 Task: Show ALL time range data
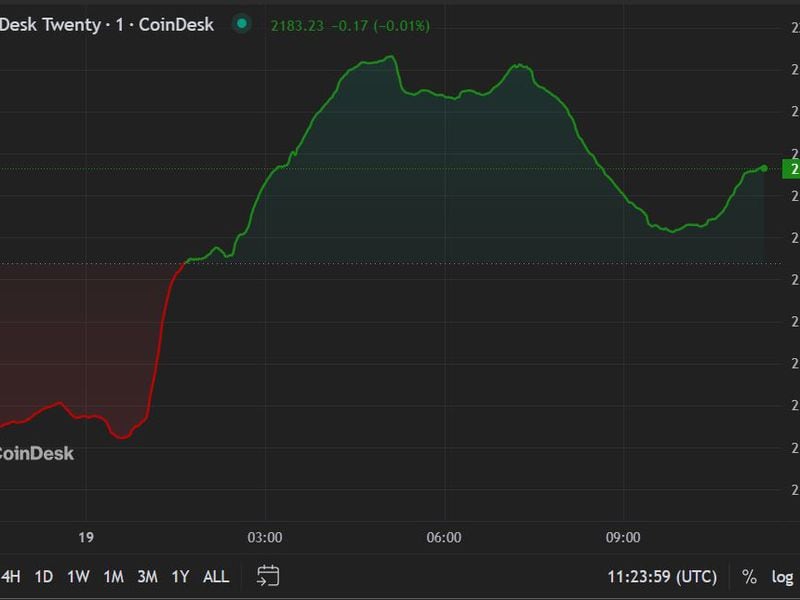pyautogui.click(x=216, y=577)
